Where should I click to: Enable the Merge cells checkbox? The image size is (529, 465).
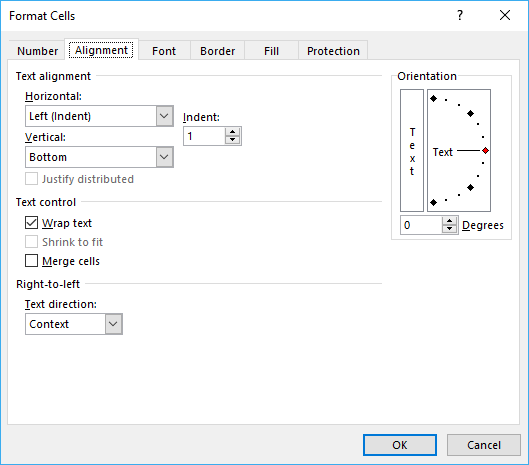(31, 261)
